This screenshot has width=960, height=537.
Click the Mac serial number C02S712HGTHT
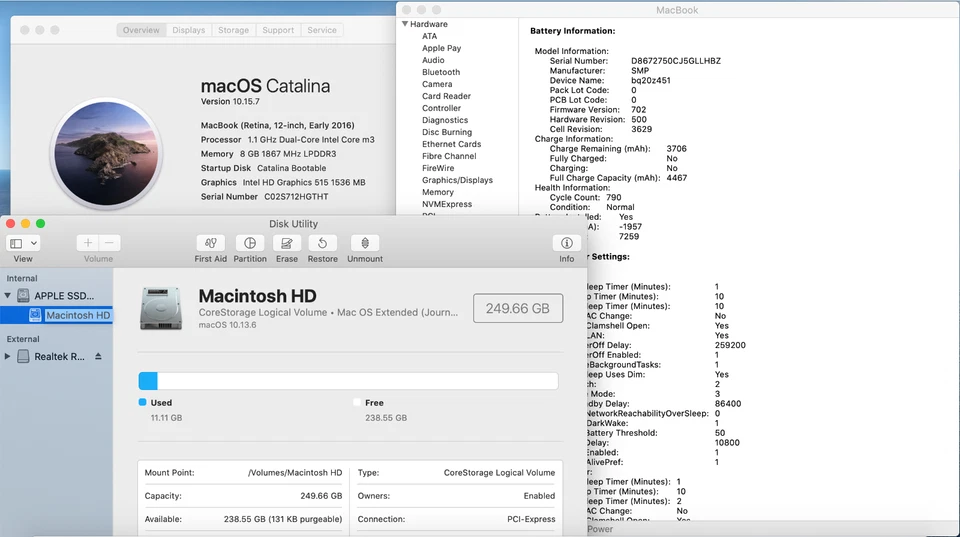pyautogui.click(x=296, y=197)
